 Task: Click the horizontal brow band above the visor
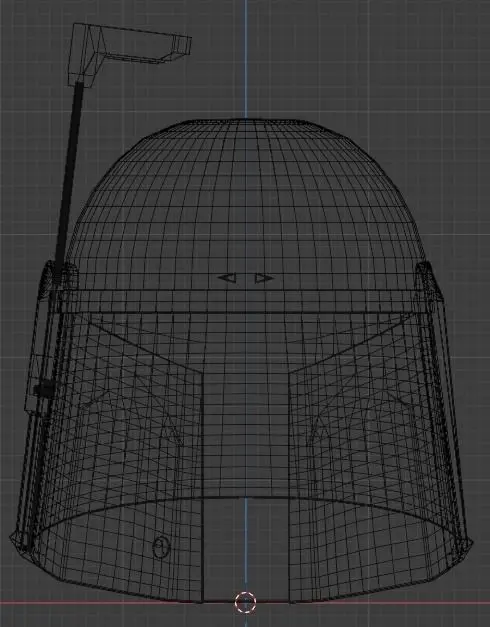245,302
